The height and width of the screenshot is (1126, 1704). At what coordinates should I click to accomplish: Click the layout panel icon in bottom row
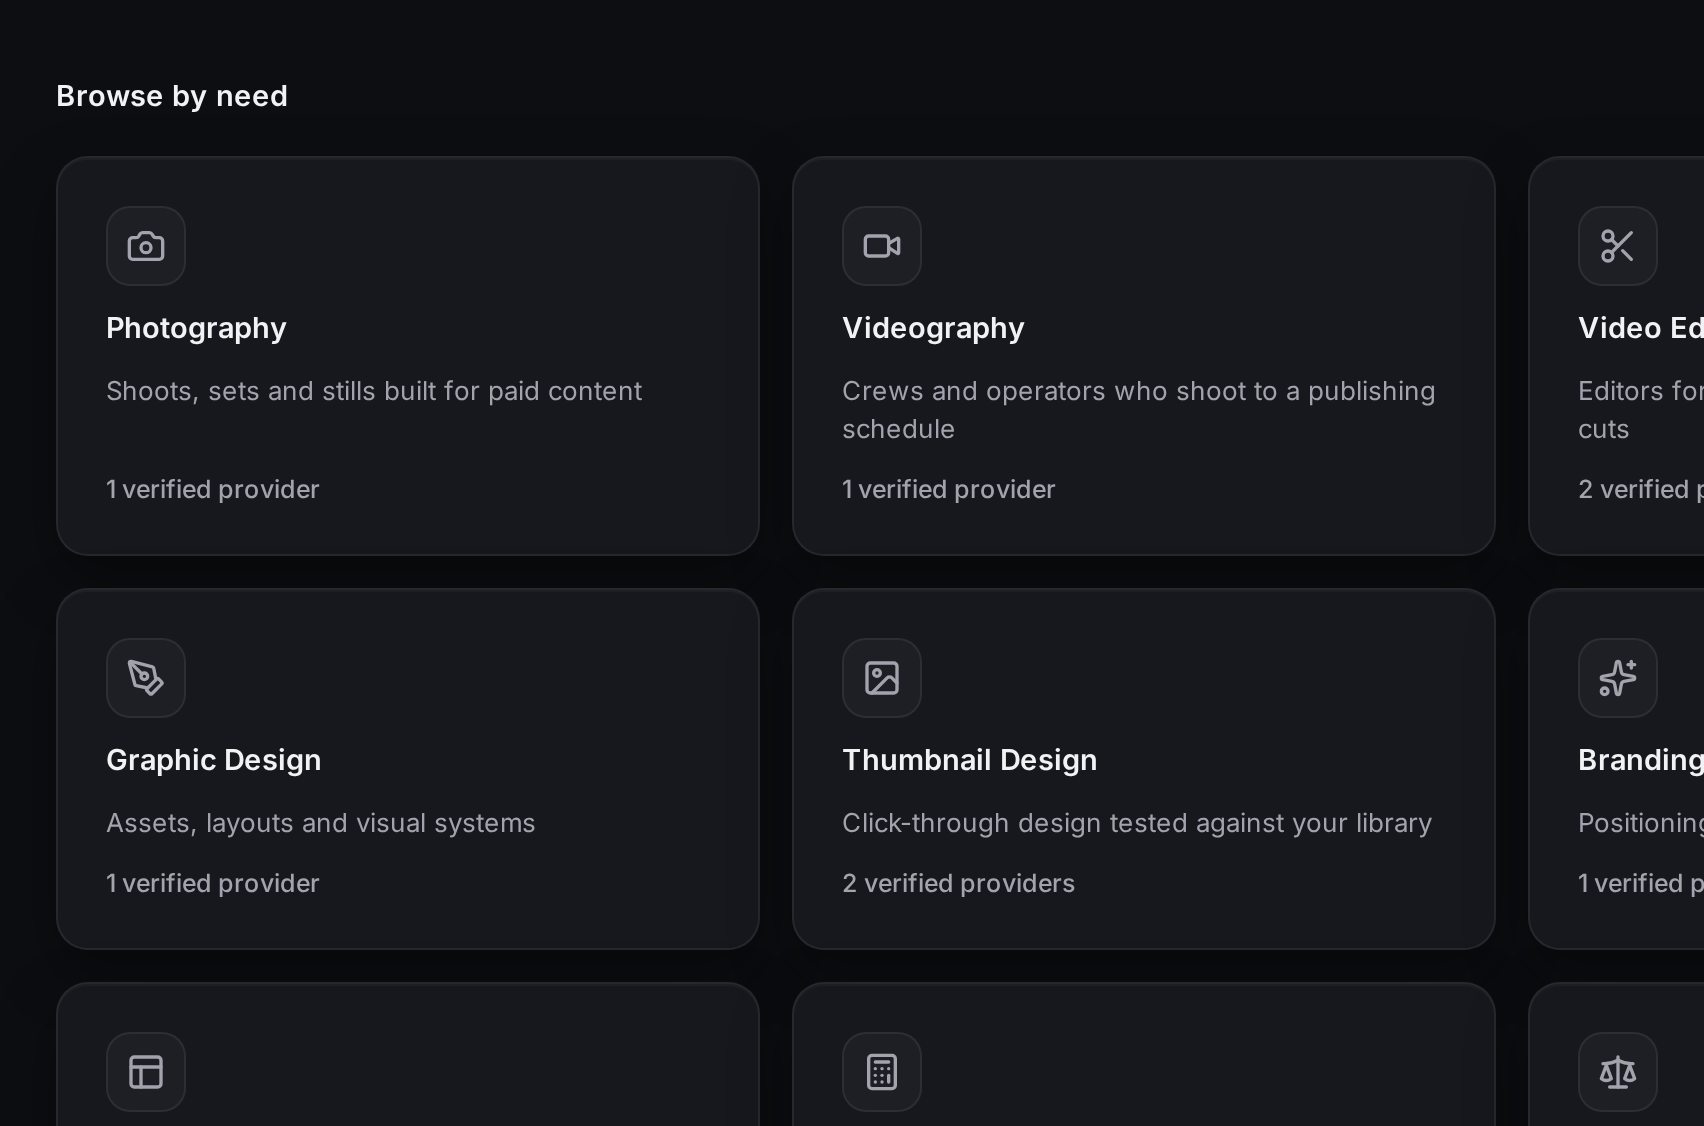point(146,1072)
